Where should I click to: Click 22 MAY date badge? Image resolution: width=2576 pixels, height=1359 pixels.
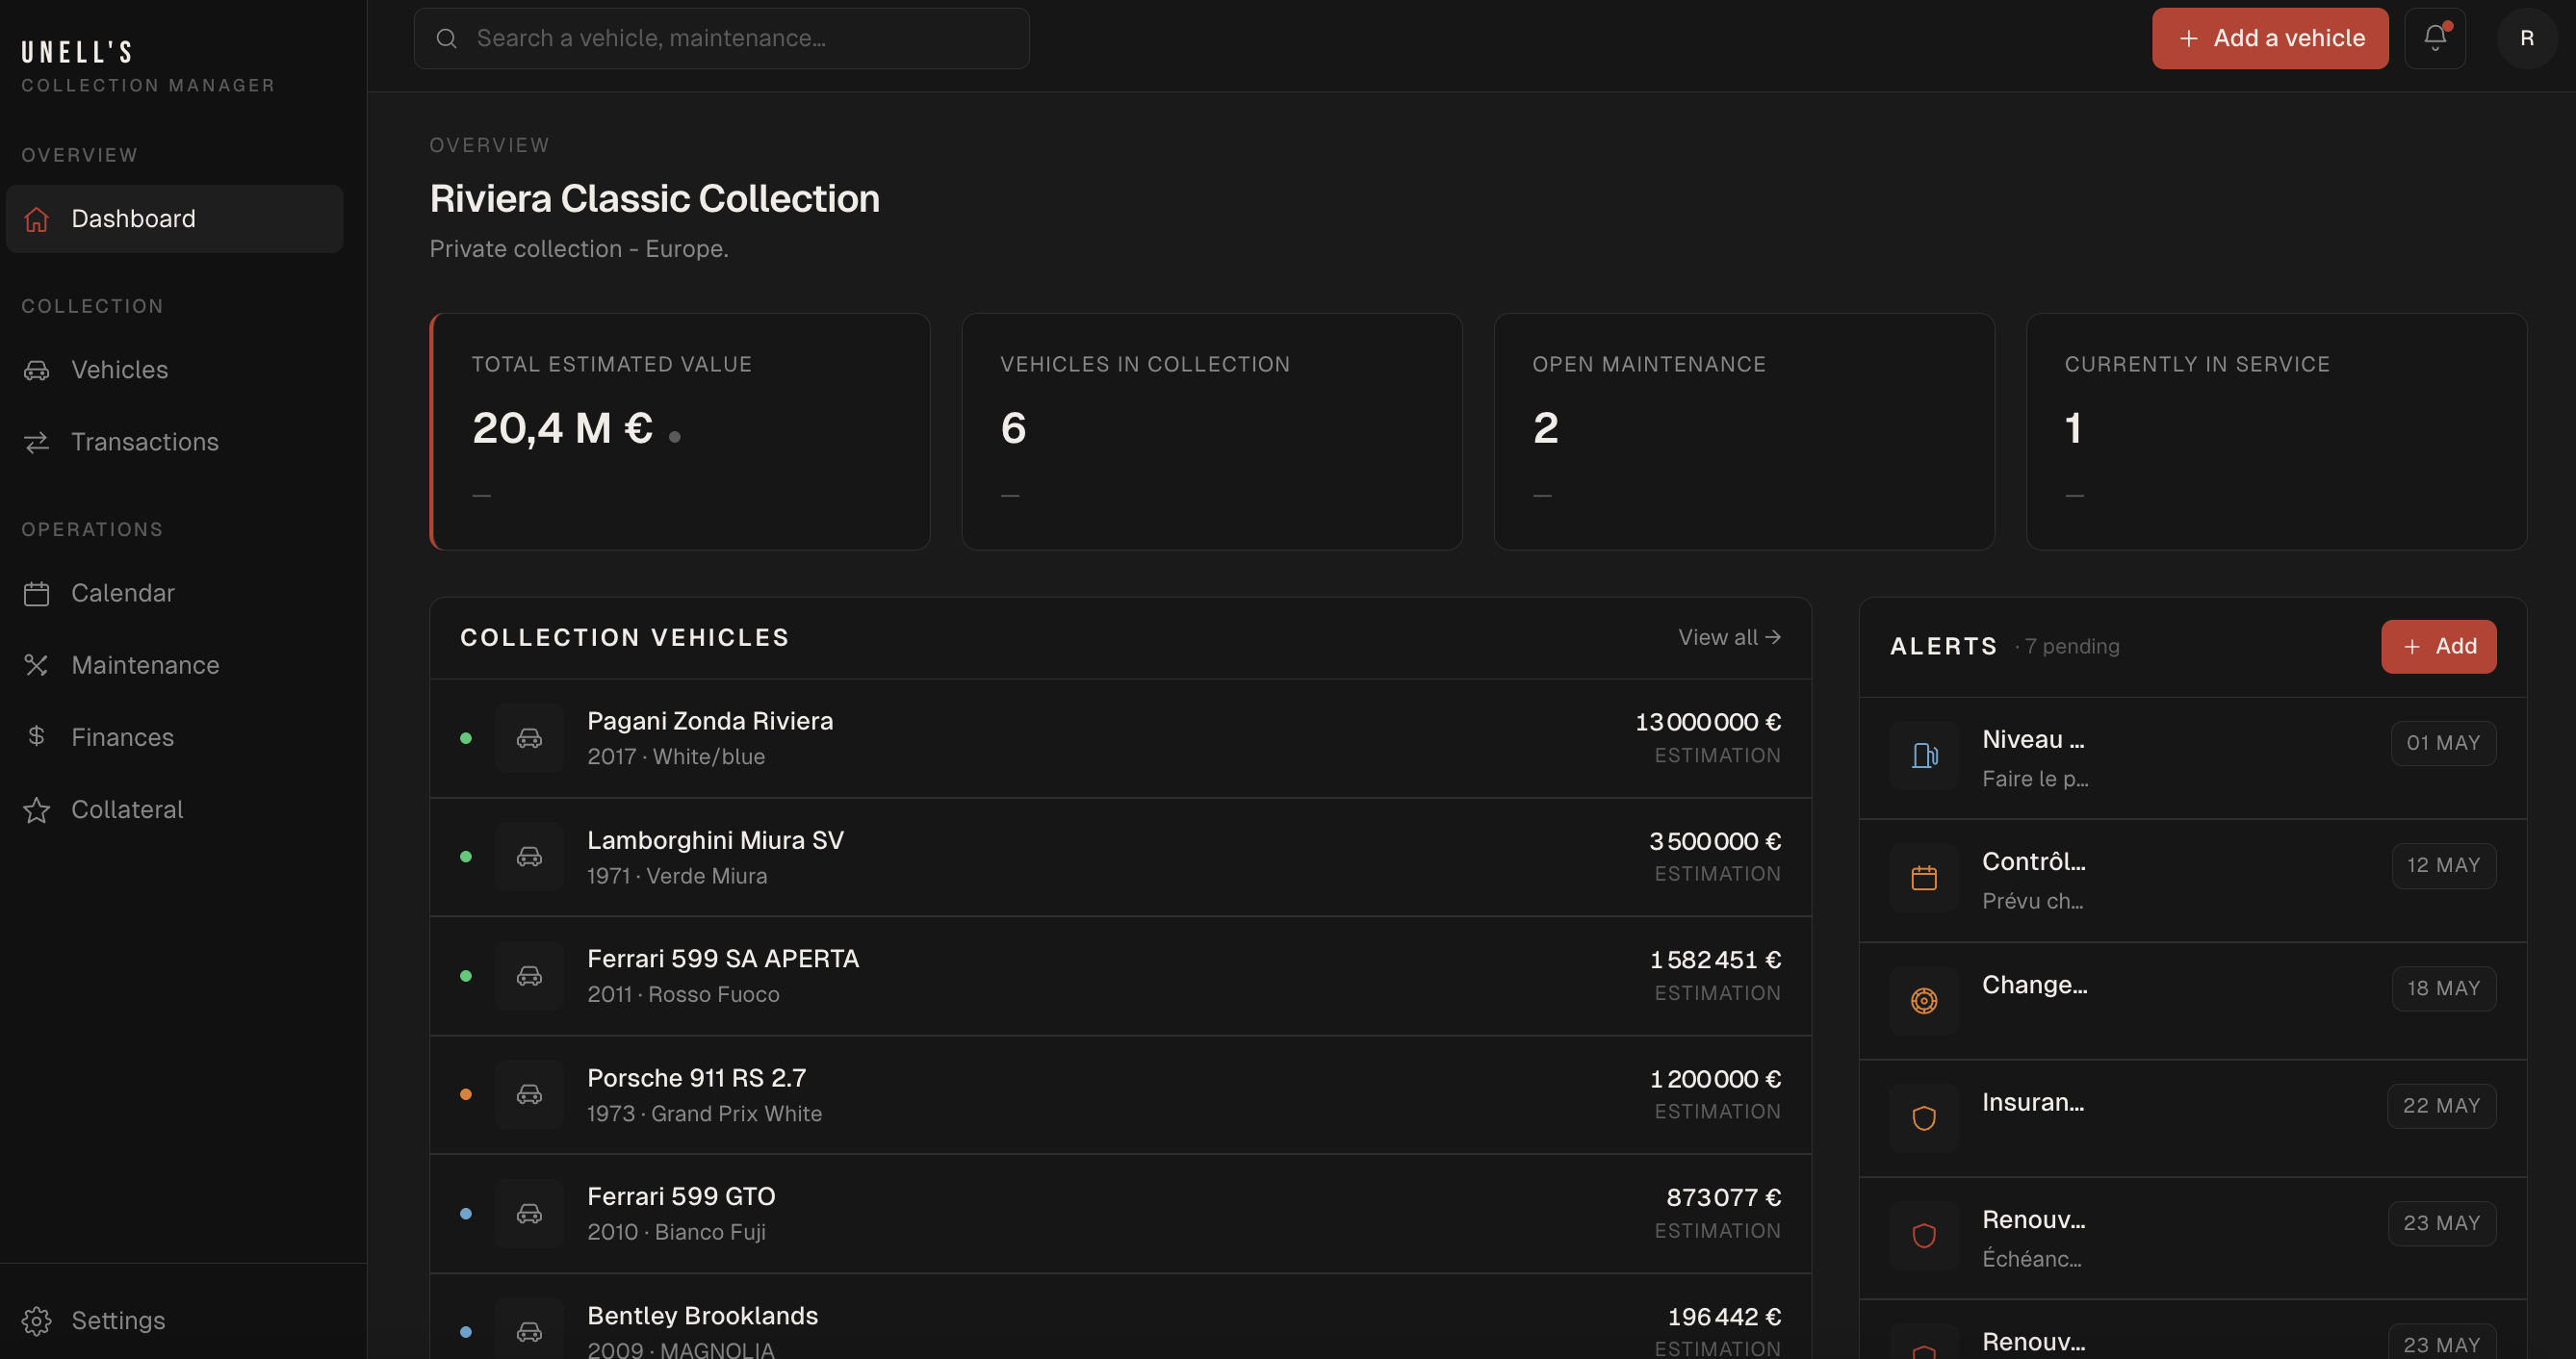point(2441,1106)
